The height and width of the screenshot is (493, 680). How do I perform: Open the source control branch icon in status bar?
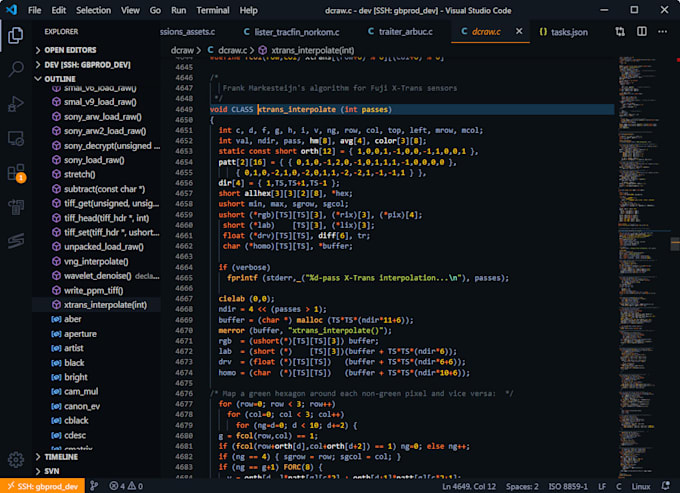click(x=94, y=486)
